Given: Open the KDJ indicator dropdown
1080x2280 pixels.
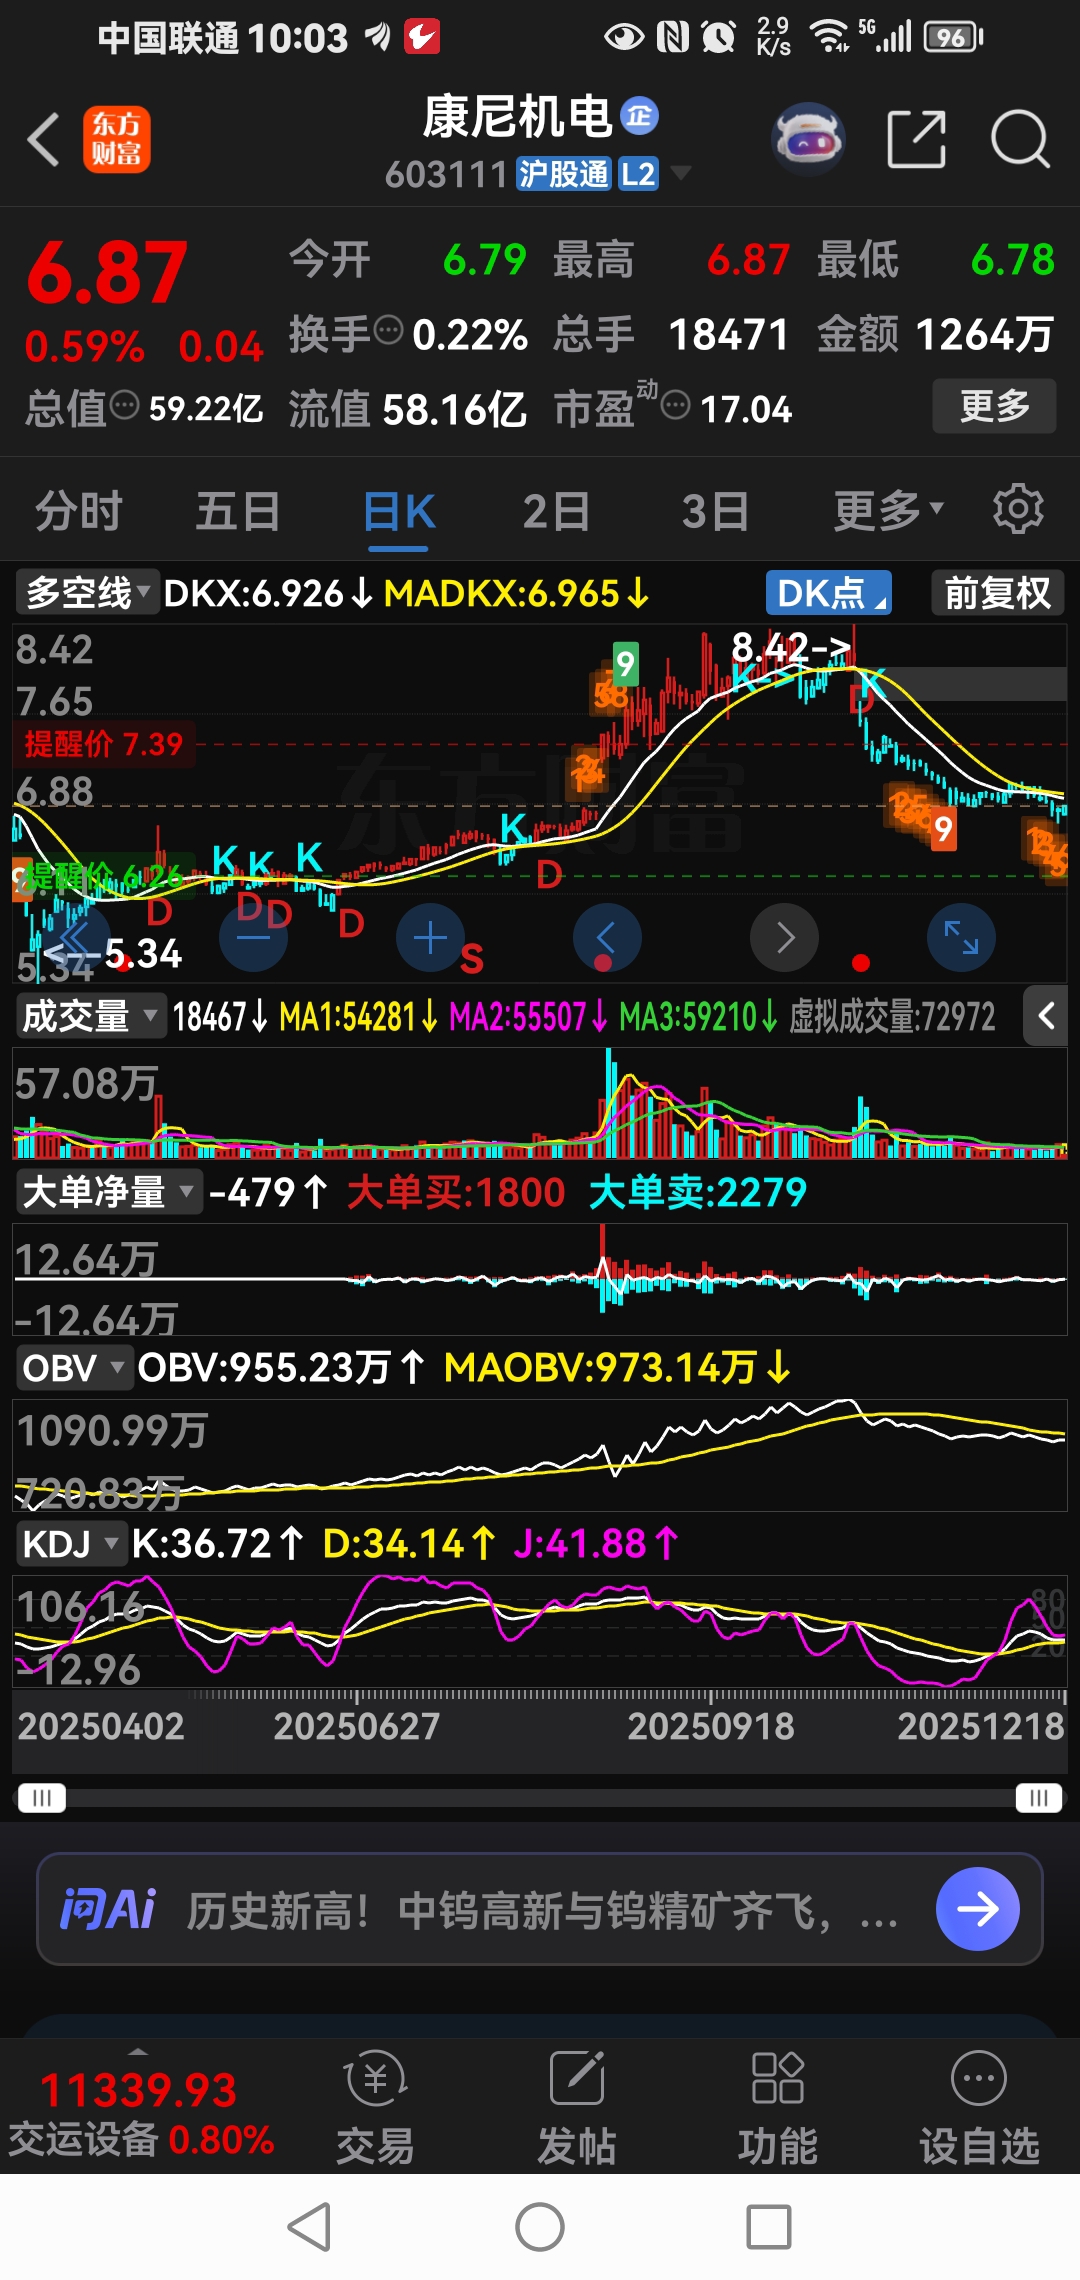Looking at the screenshot, I should (x=71, y=1544).
